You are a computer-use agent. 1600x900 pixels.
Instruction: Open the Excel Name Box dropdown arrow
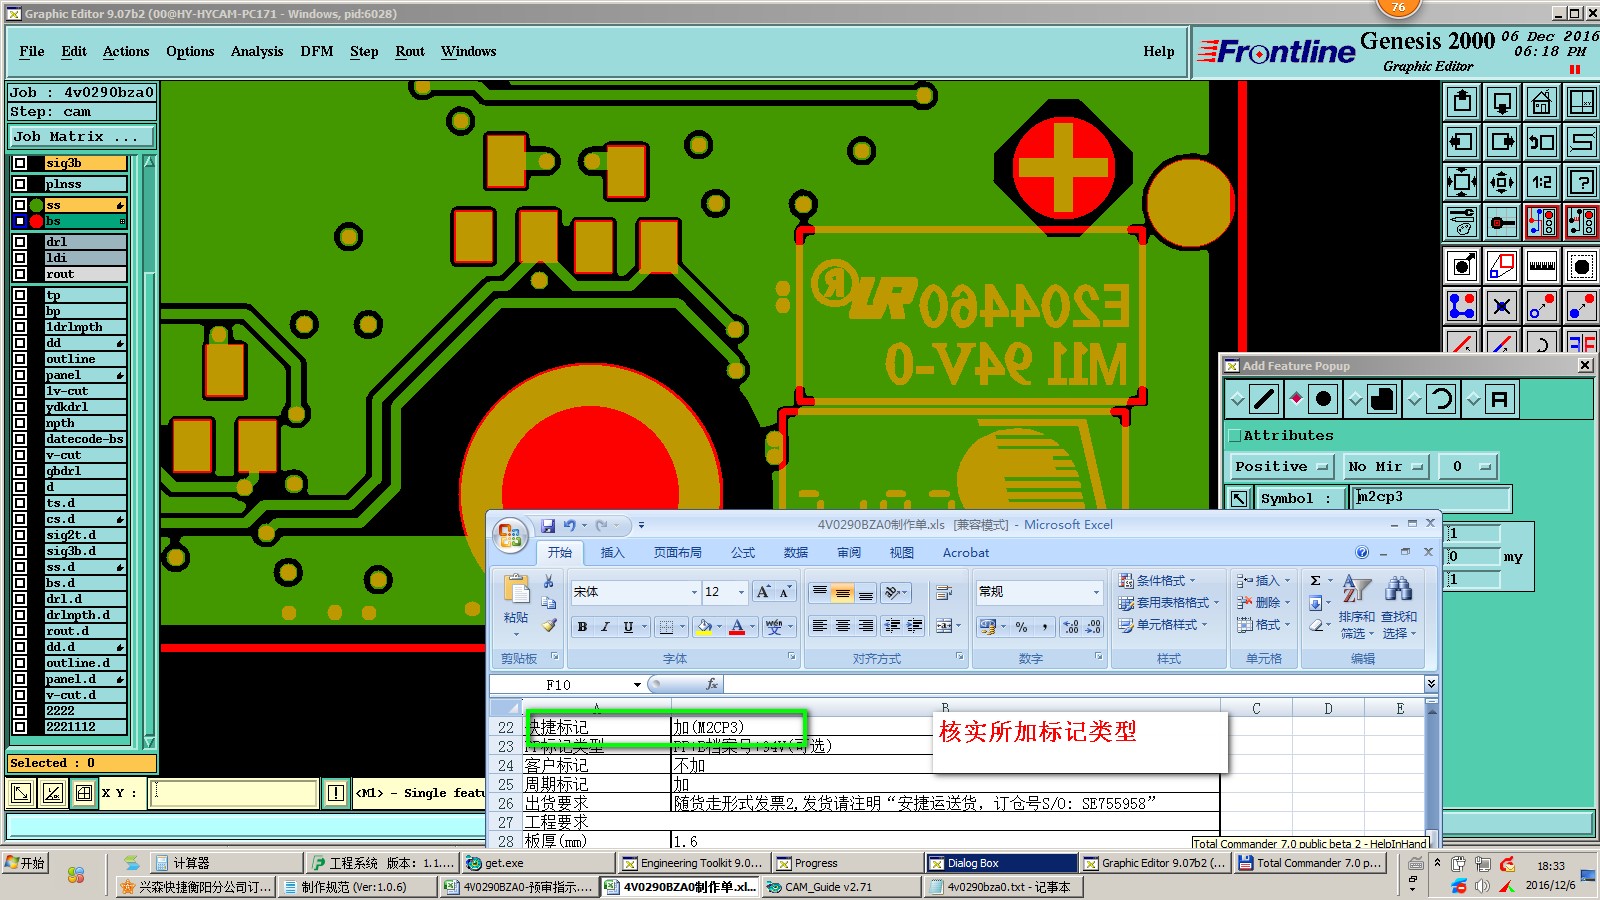637,685
